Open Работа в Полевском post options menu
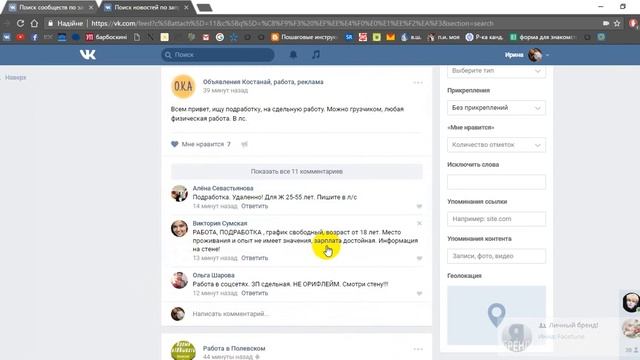Viewport: 640px width, 360px height. (x=418, y=349)
